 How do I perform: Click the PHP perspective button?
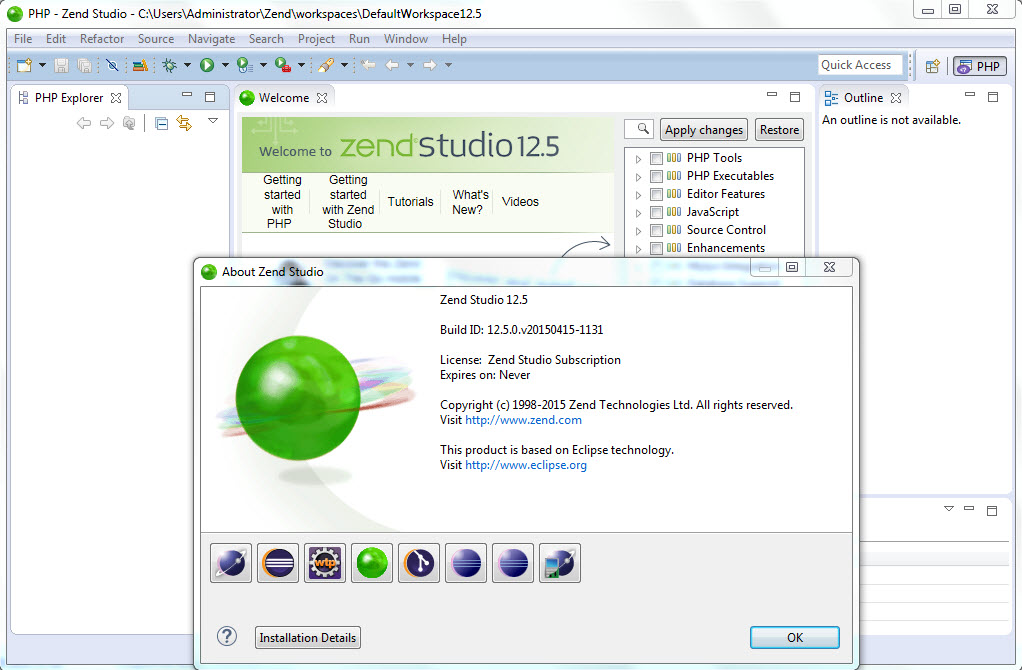pos(980,66)
